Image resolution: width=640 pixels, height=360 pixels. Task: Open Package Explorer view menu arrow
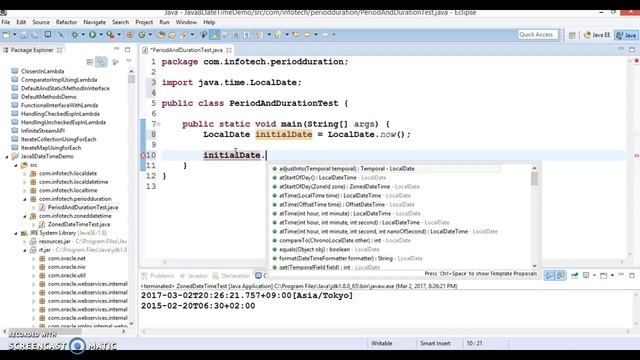[129, 61]
